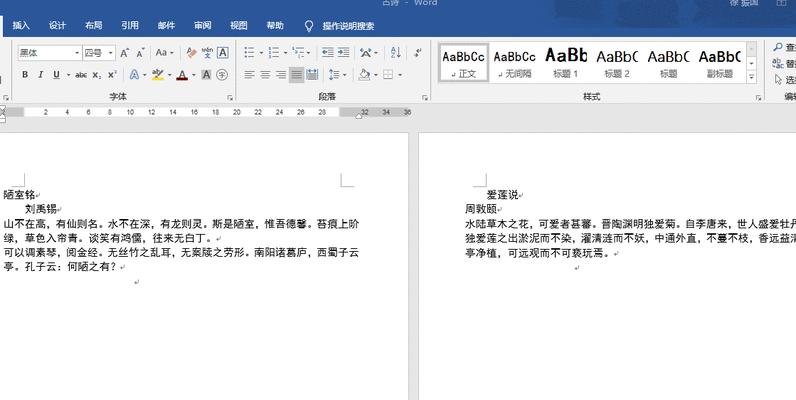Viewport: 796px width, 400px height.
Task: Click the line spacing icon
Action: coord(334,75)
